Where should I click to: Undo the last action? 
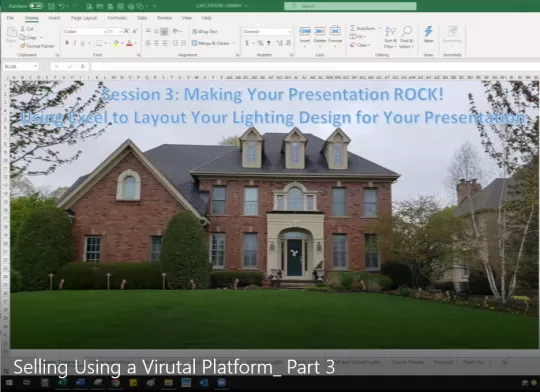coord(62,6)
